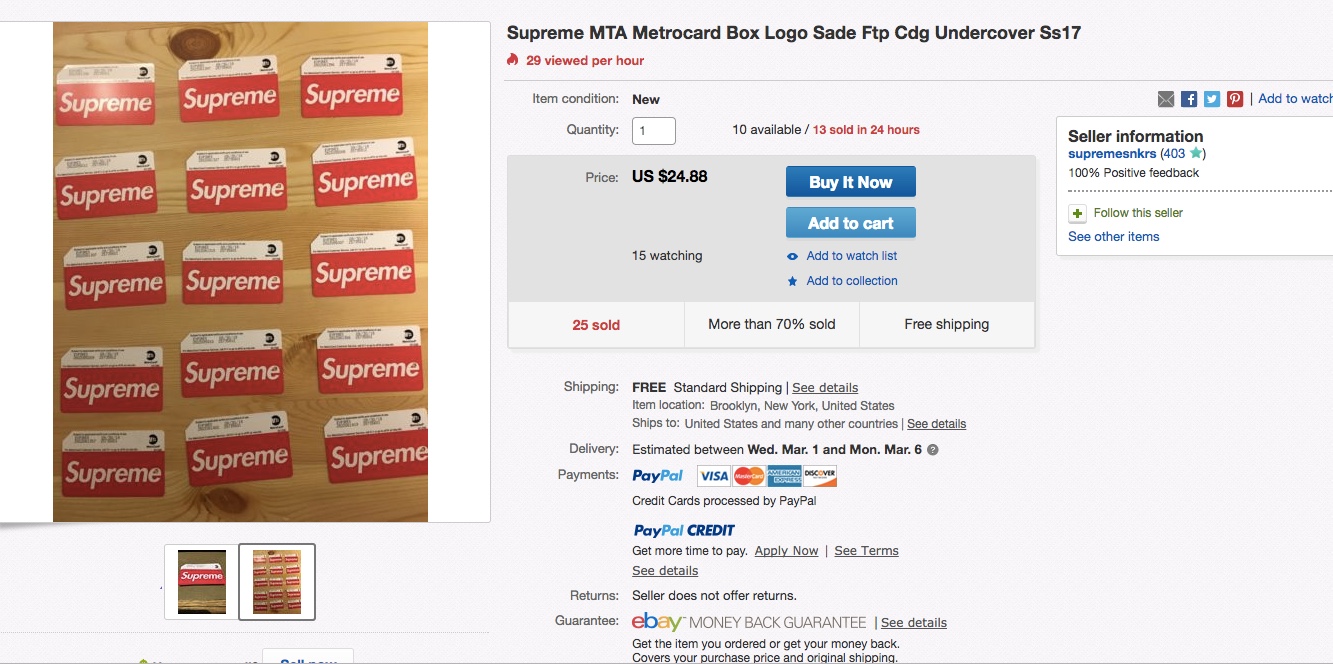
Task: Click the Buy It Now button
Action: (850, 182)
